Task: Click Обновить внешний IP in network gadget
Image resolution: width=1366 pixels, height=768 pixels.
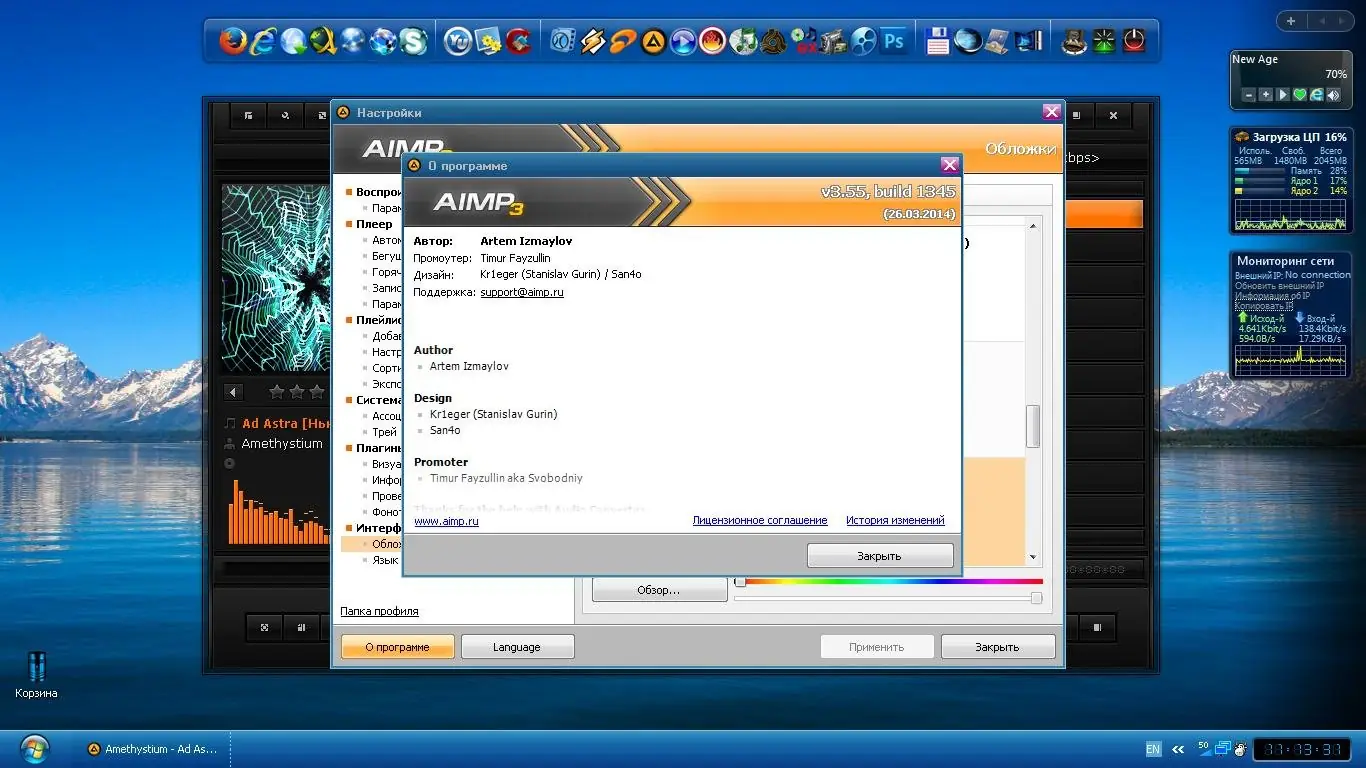Action: tap(1279, 286)
